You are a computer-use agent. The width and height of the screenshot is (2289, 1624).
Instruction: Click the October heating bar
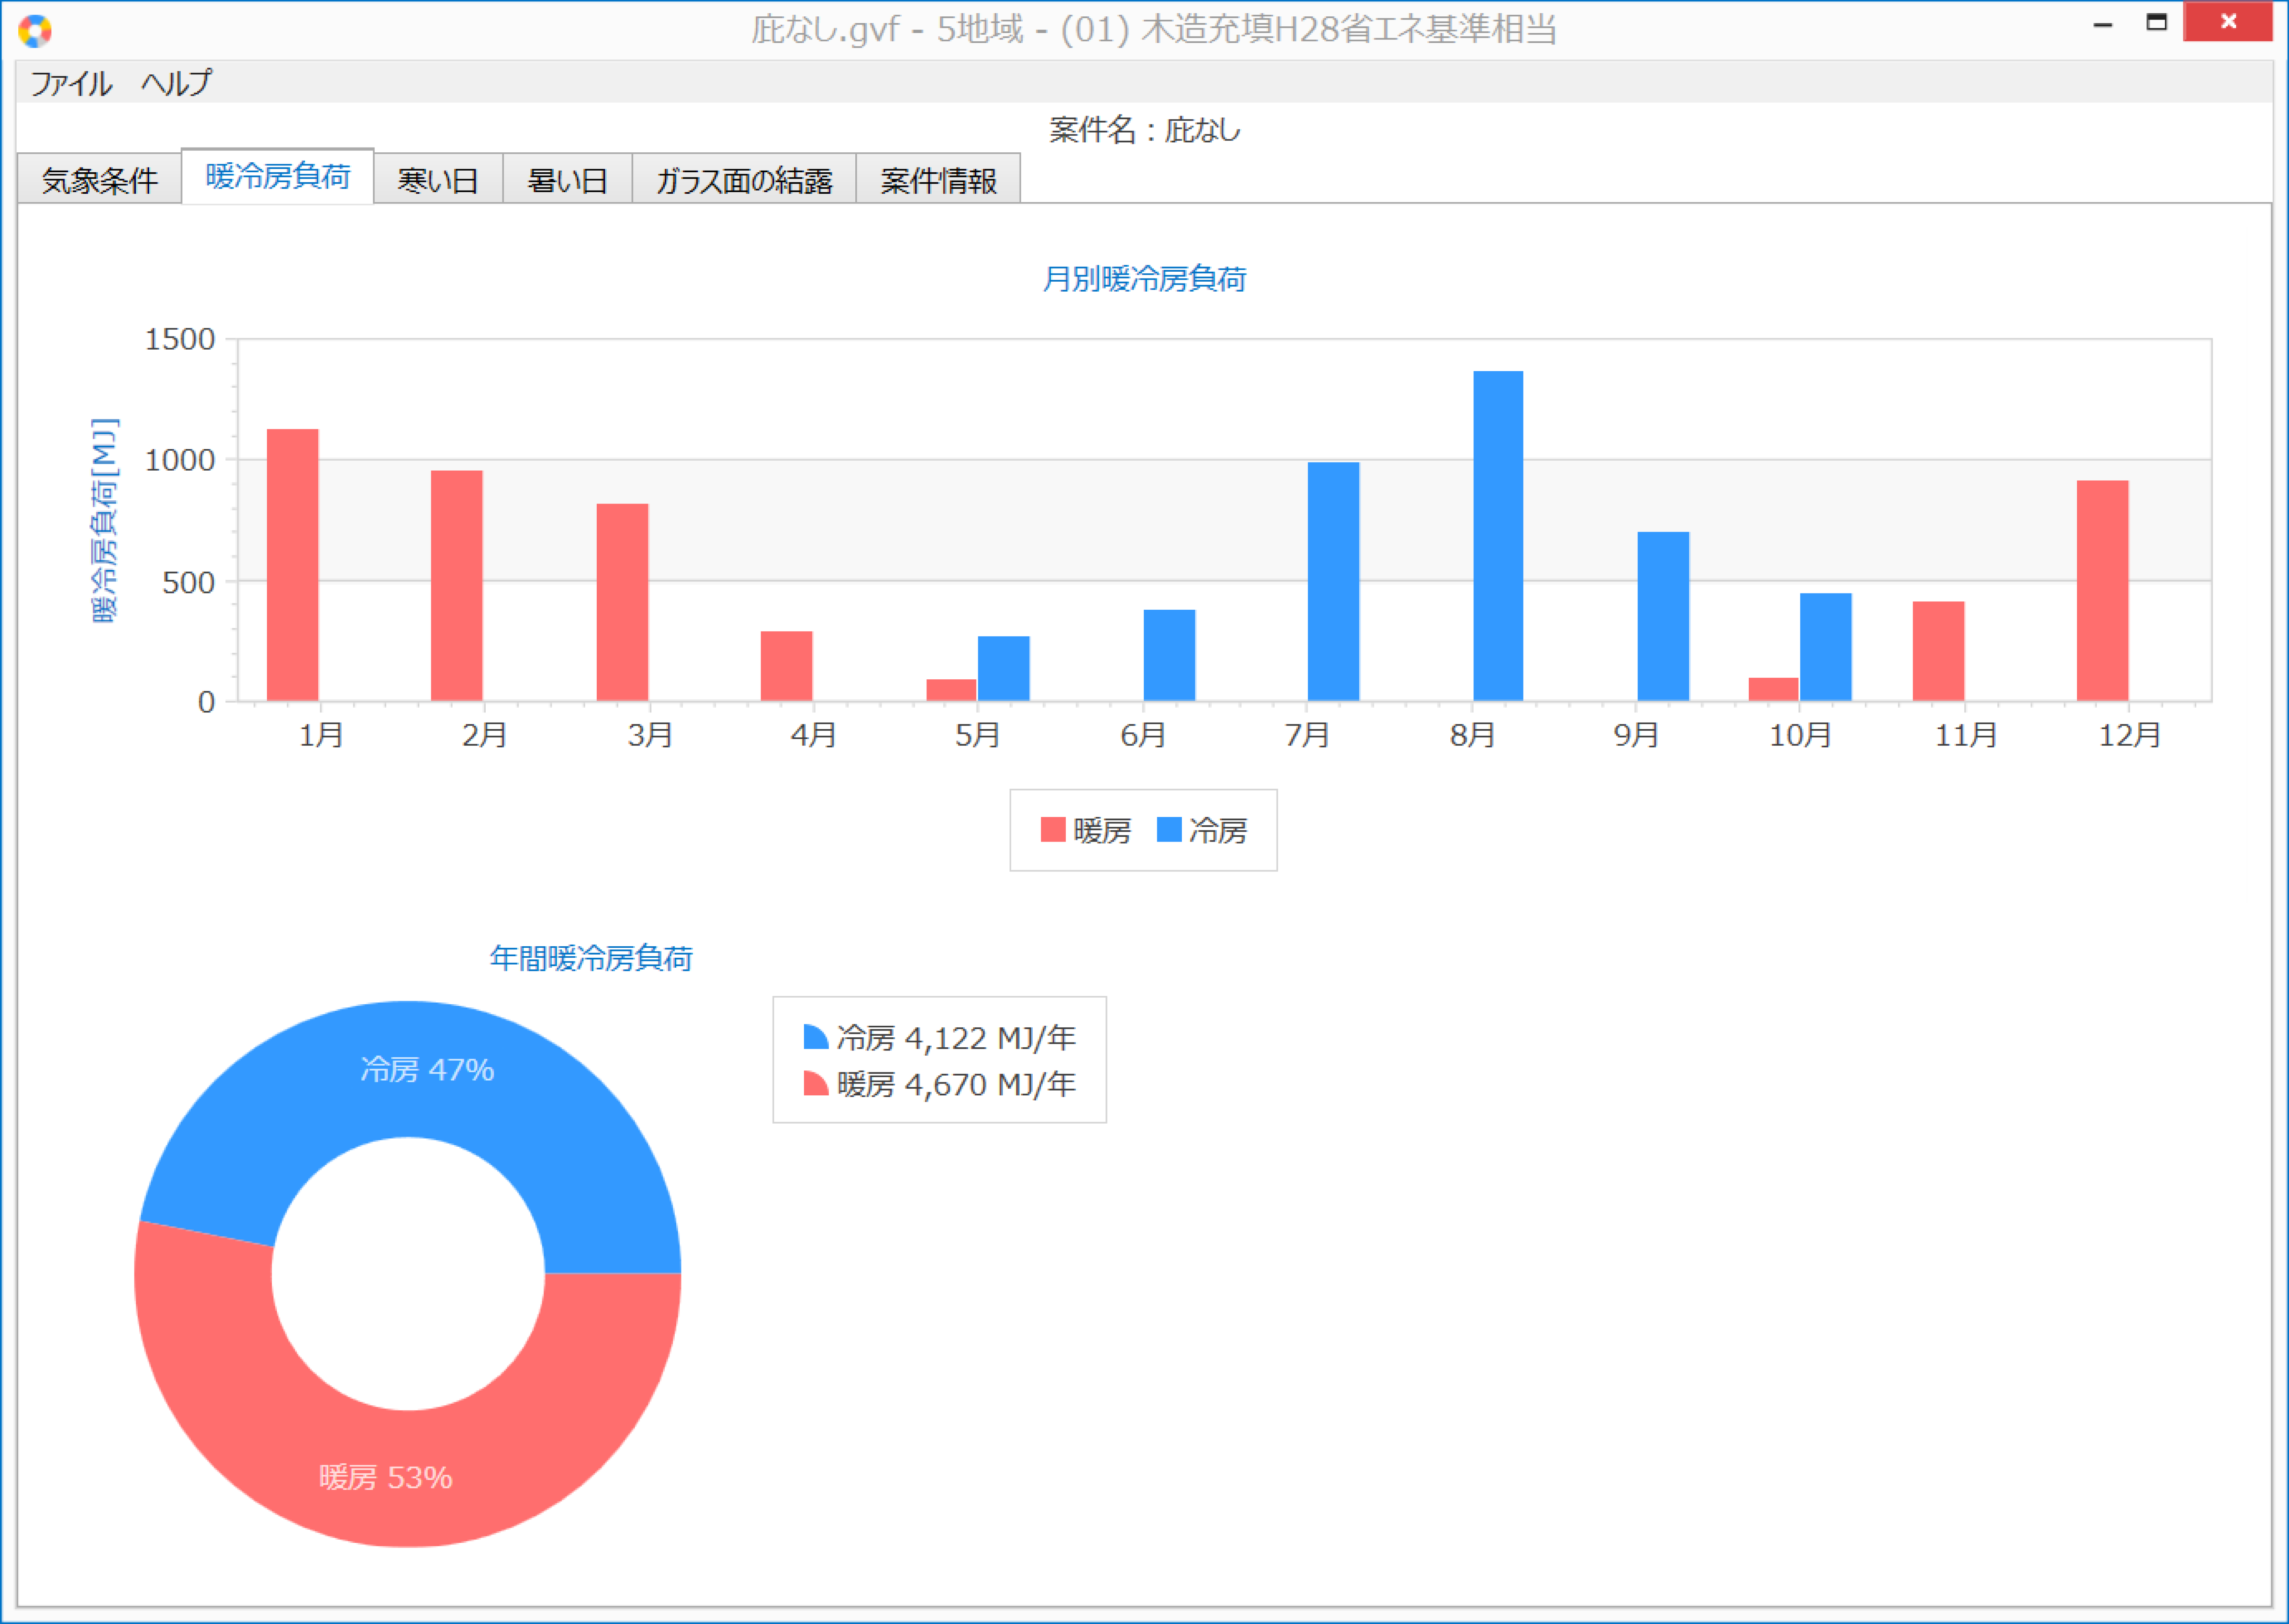tap(1774, 689)
